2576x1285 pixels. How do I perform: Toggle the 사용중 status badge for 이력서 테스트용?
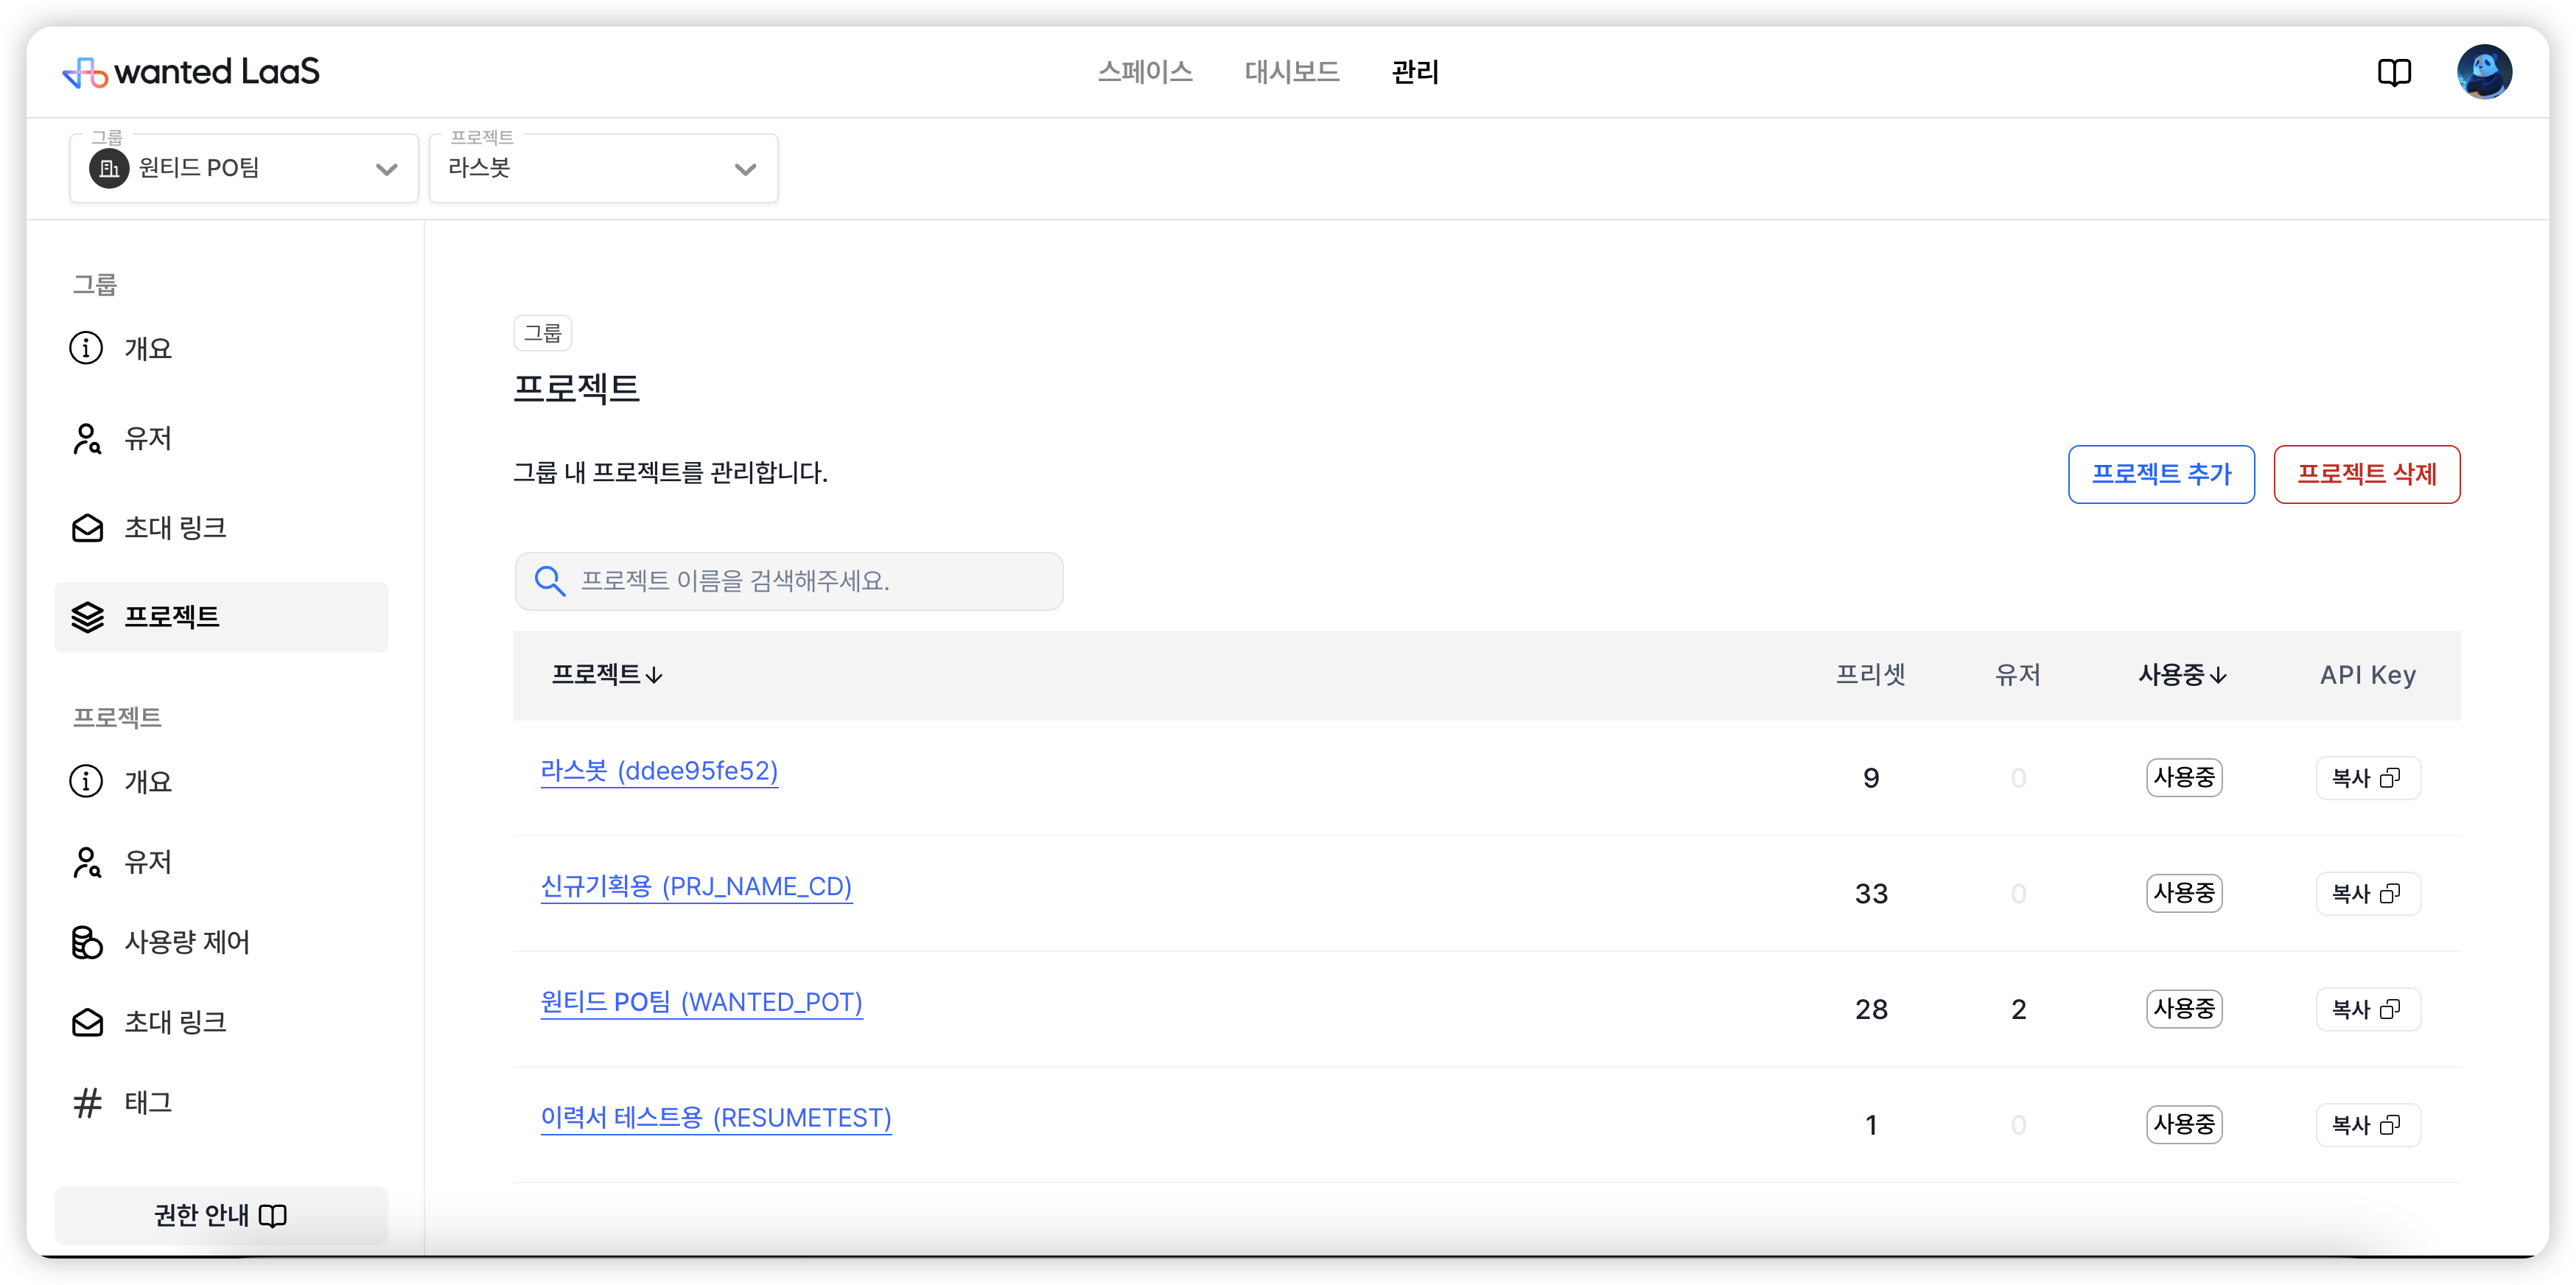[2184, 1125]
